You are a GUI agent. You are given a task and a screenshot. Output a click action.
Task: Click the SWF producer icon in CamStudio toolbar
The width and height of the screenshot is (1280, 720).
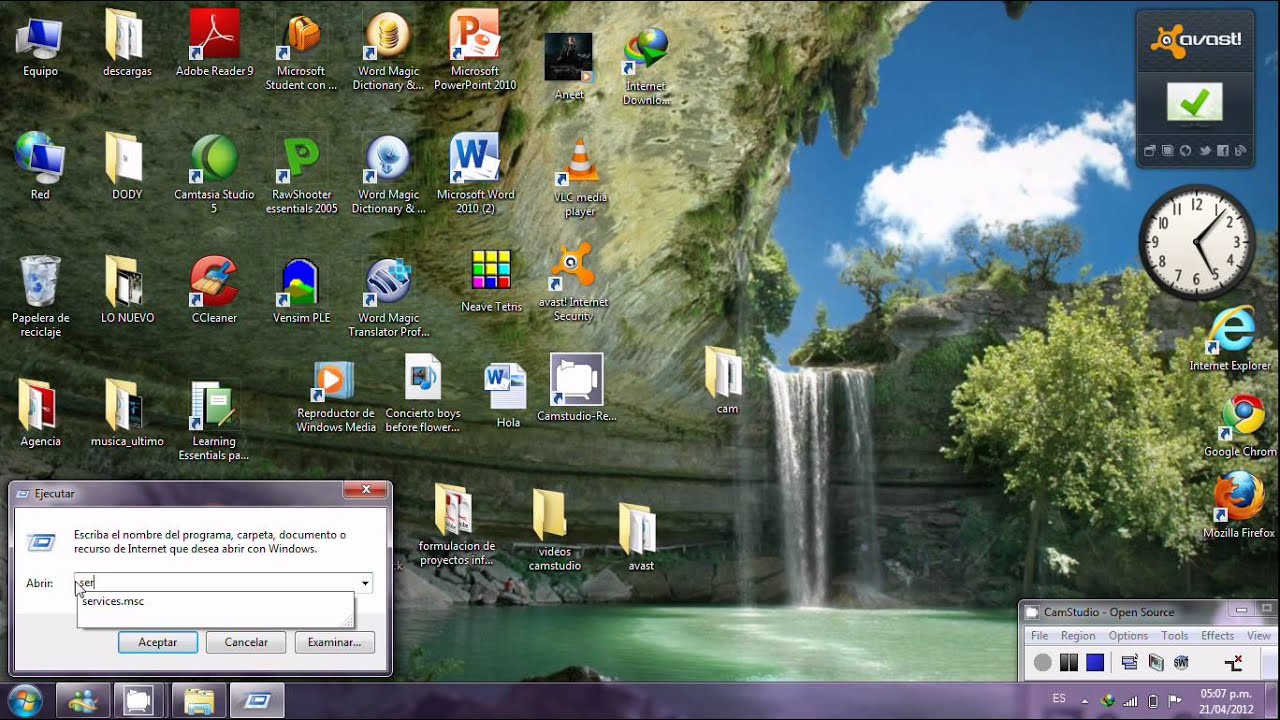(1182, 662)
